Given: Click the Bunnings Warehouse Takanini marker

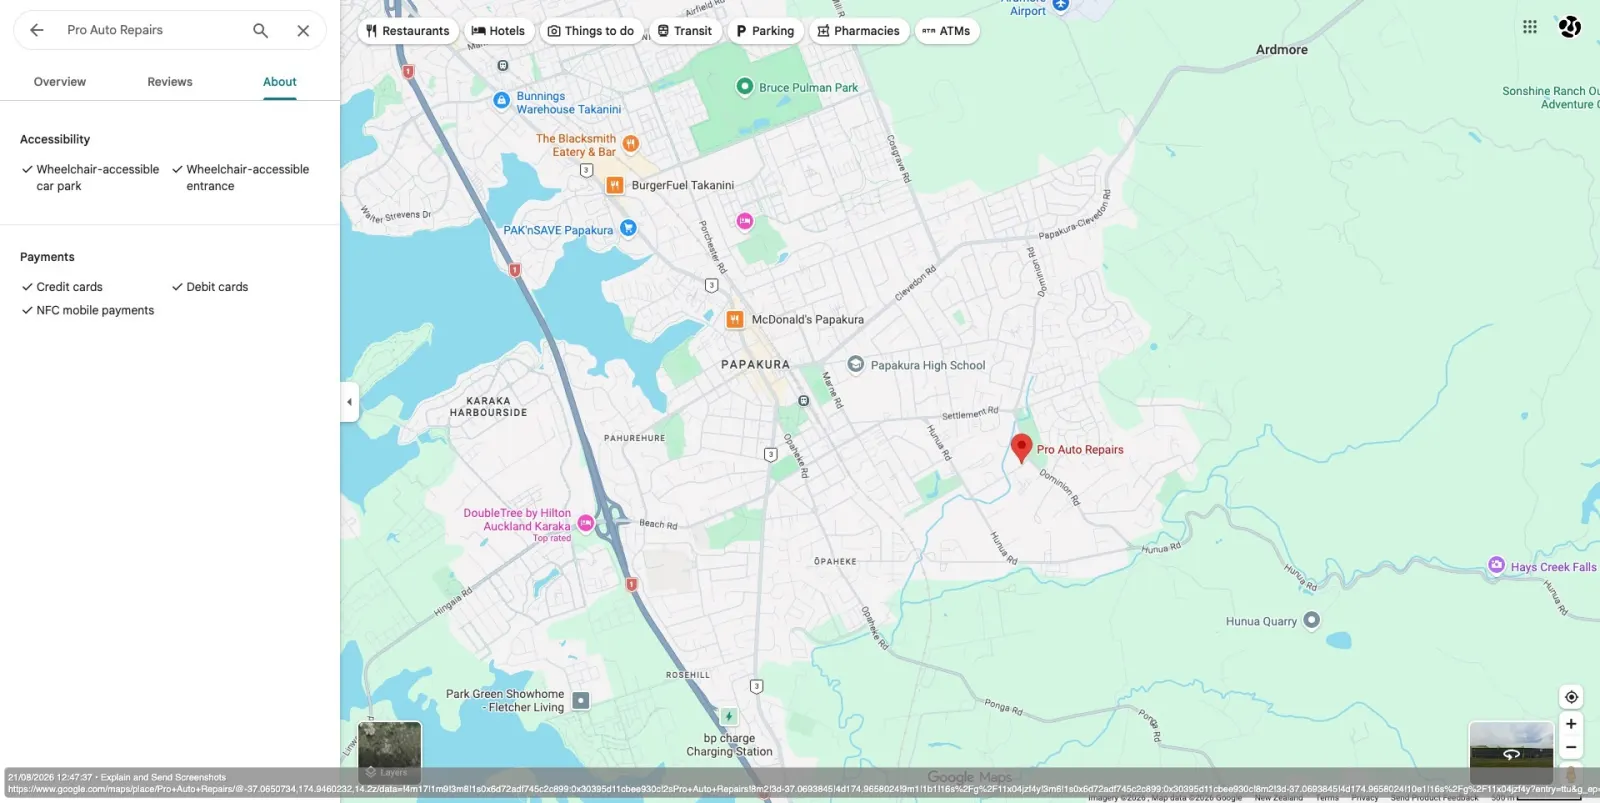Looking at the screenshot, I should pos(502,100).
